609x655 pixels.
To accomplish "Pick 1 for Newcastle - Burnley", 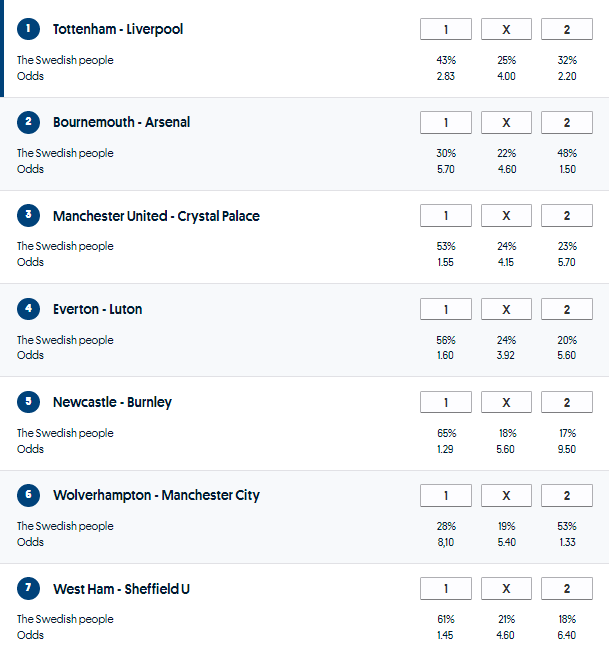I will click(446, 403).
